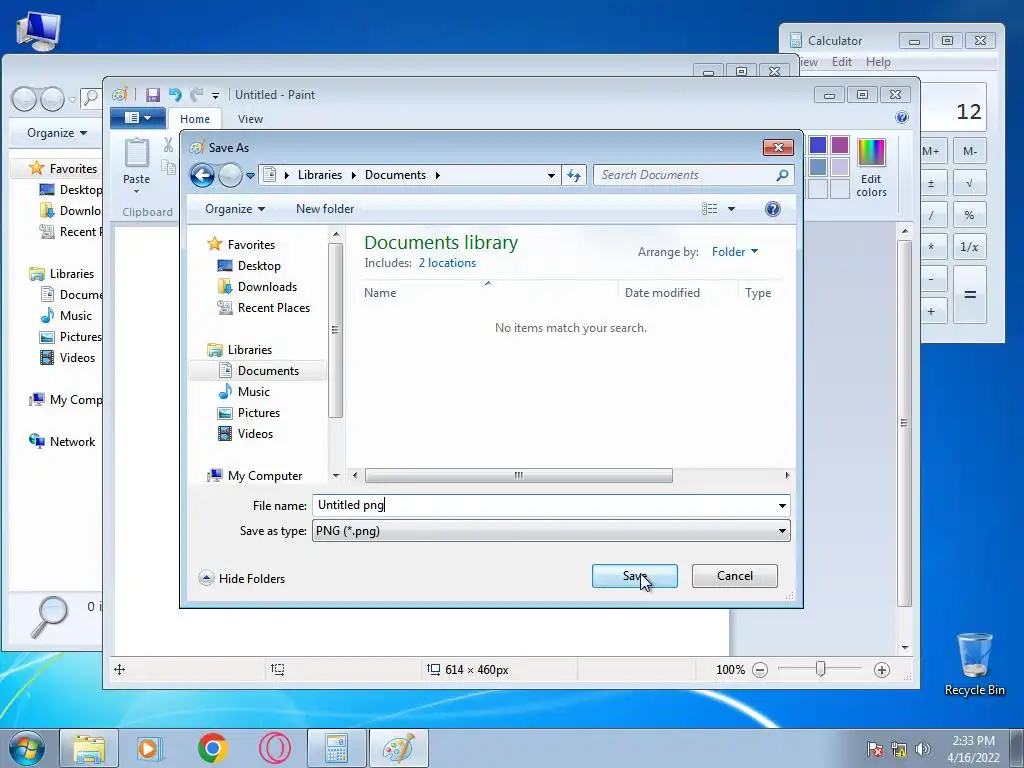Image resolution: width=1024 pixels, height=768 pixels.
Task: Open Customize Quick Access Toolbar dropdown in Paint
Action: pos(216,95)
